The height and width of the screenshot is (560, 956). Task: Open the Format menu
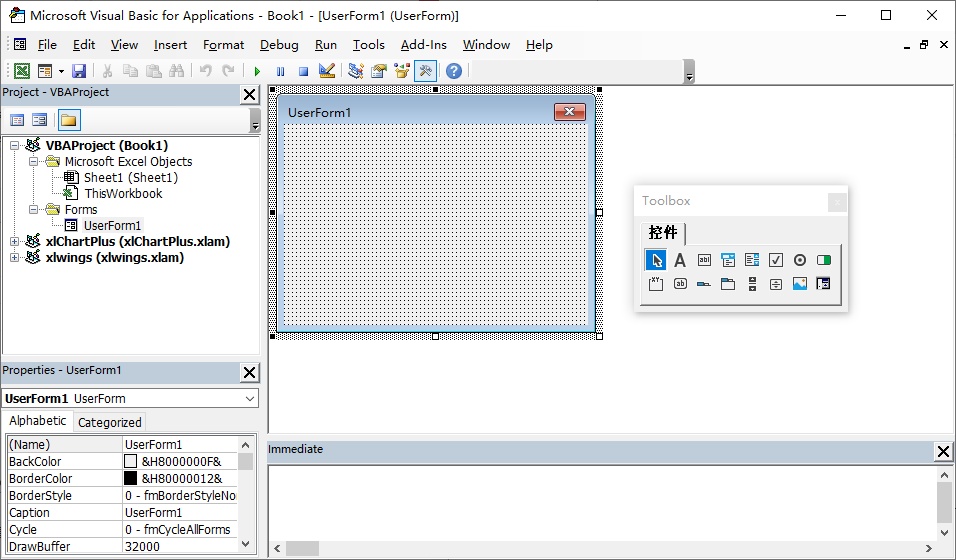coord(223,45)
